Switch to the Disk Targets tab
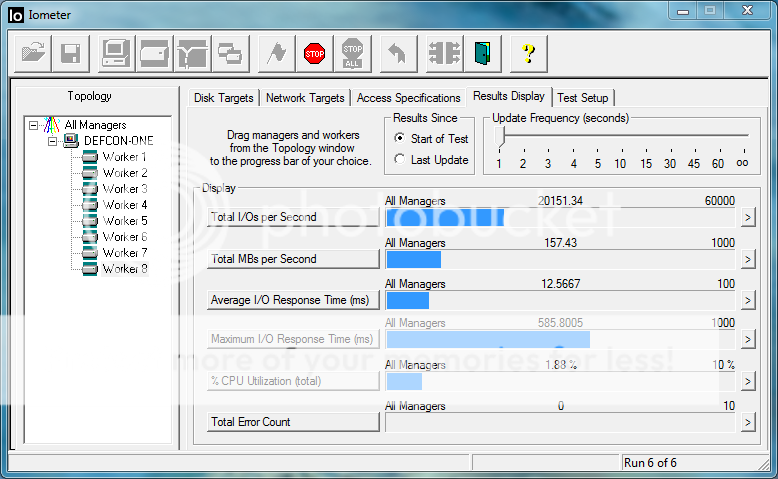 [x=224, y=98]
